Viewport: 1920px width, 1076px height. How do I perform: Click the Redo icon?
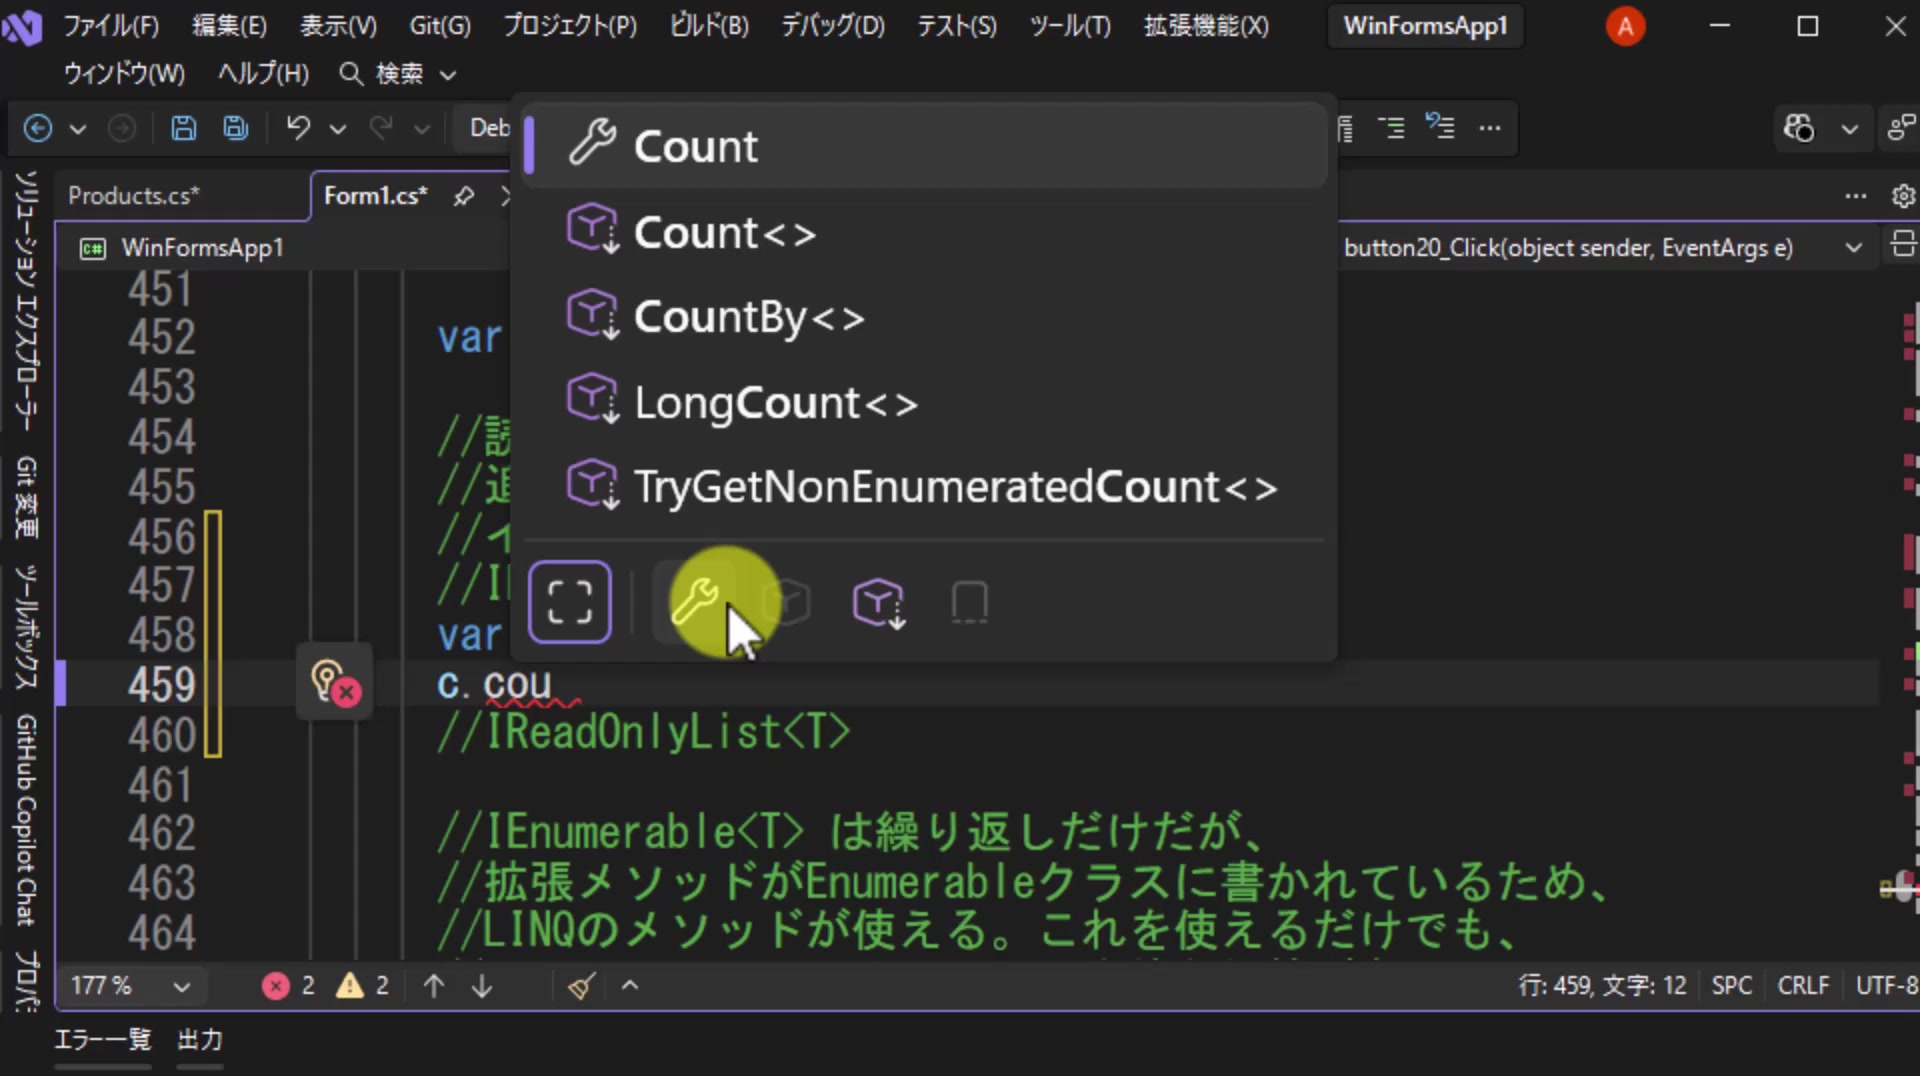[x=381, y=128]
